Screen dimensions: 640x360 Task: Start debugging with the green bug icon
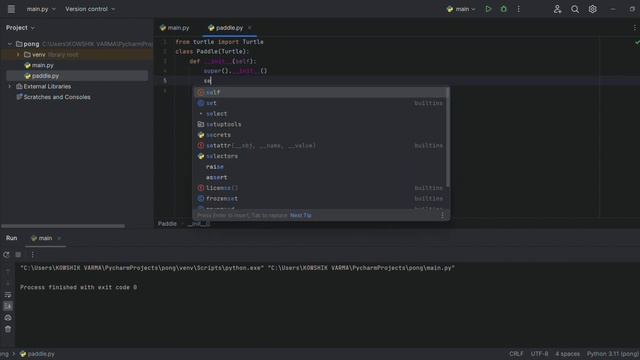click(x=504, y=9)
